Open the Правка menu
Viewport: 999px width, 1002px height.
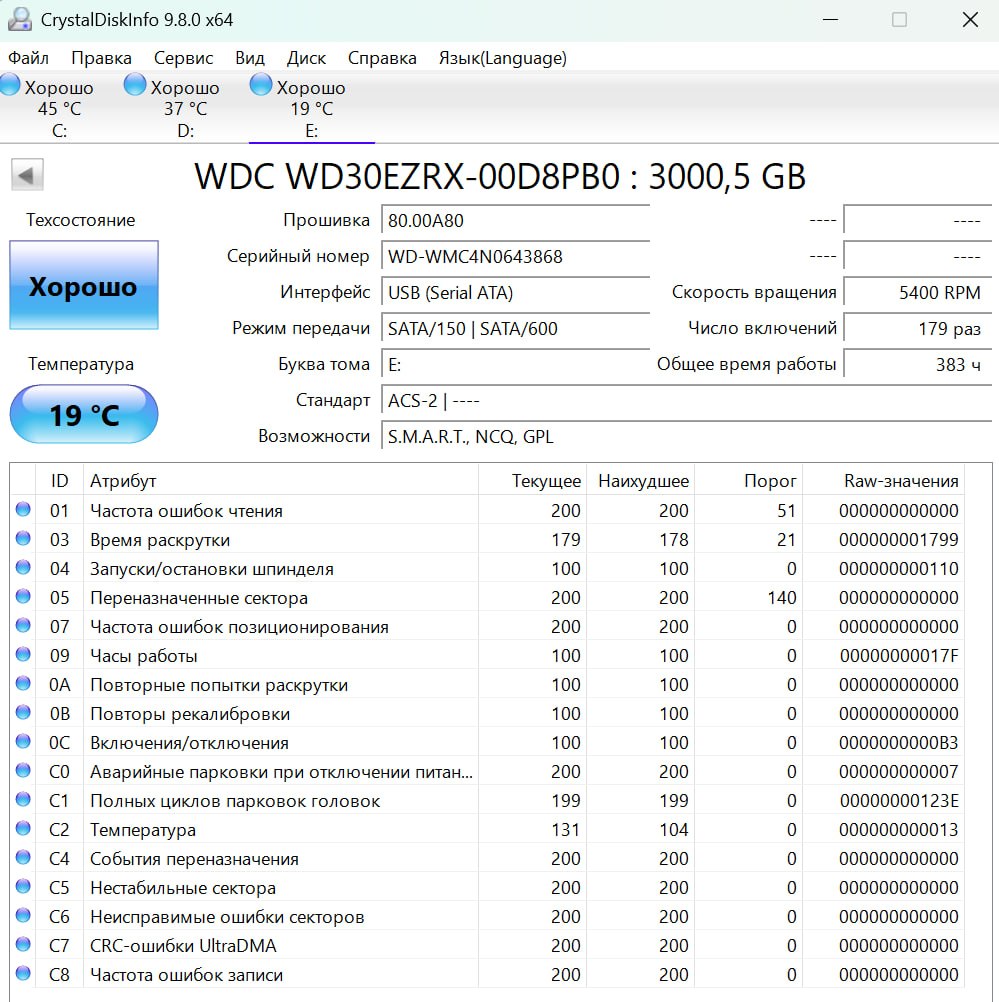(101, 58)
